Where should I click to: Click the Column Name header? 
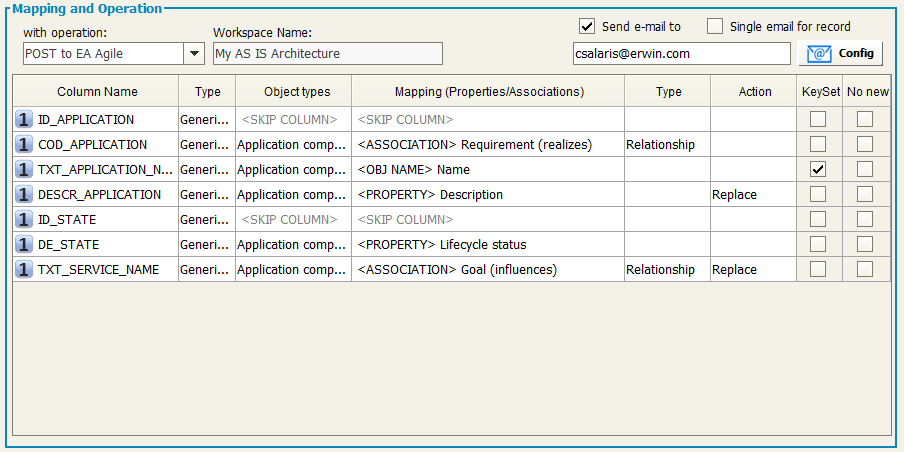point(97,92)
